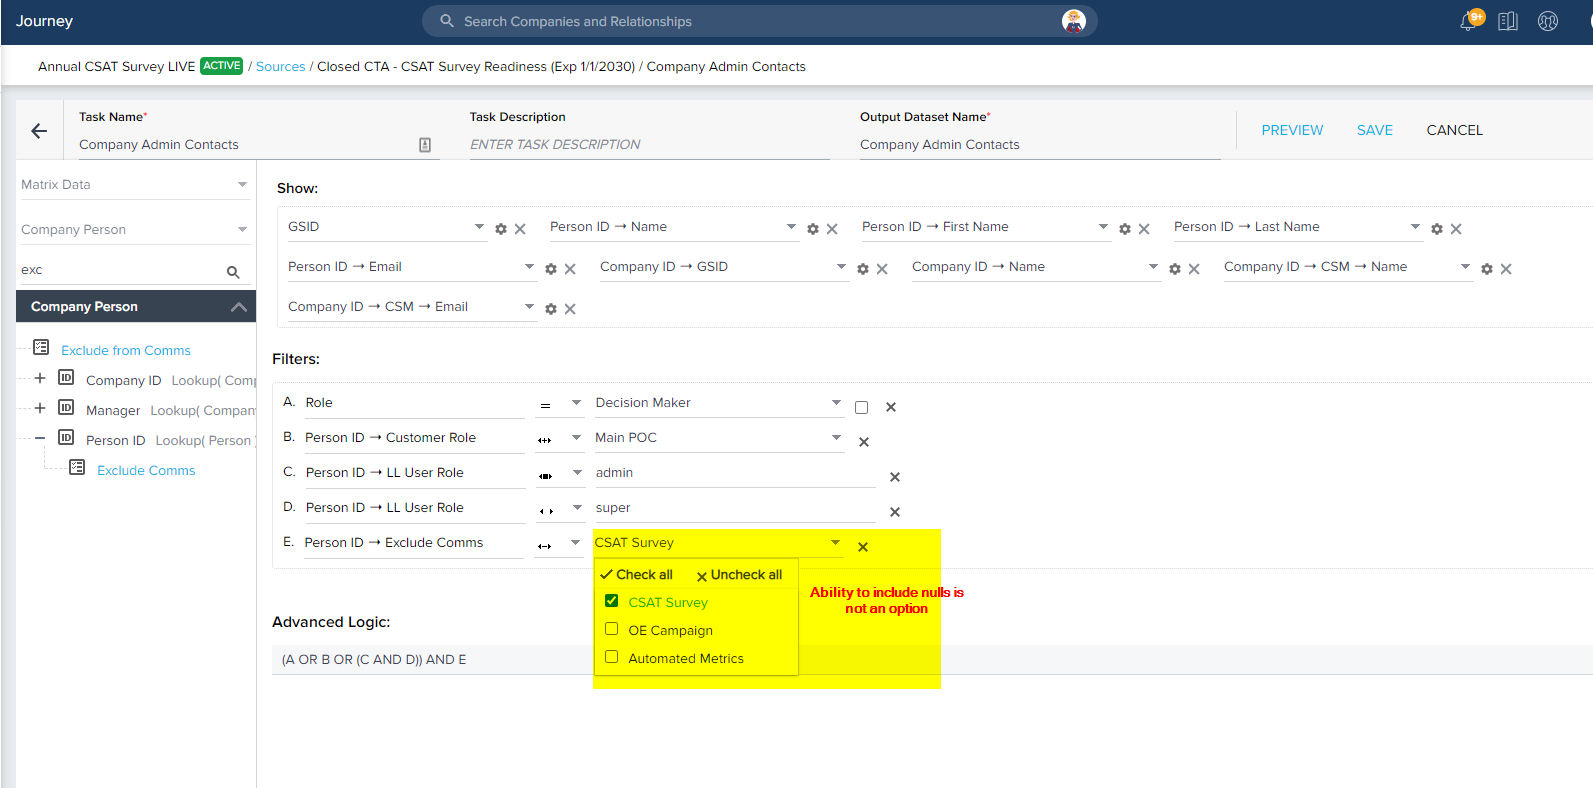Open settings gear for Company ID GSID
The image size is (1593, 788).
pyautogui.click(x=863, y=269)
